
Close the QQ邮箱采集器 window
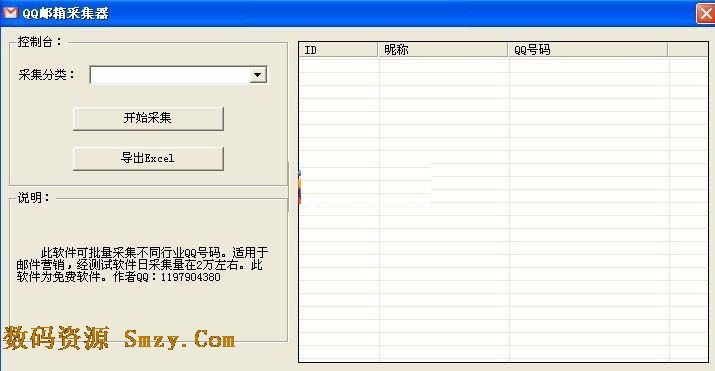click(x=705, y=13)
